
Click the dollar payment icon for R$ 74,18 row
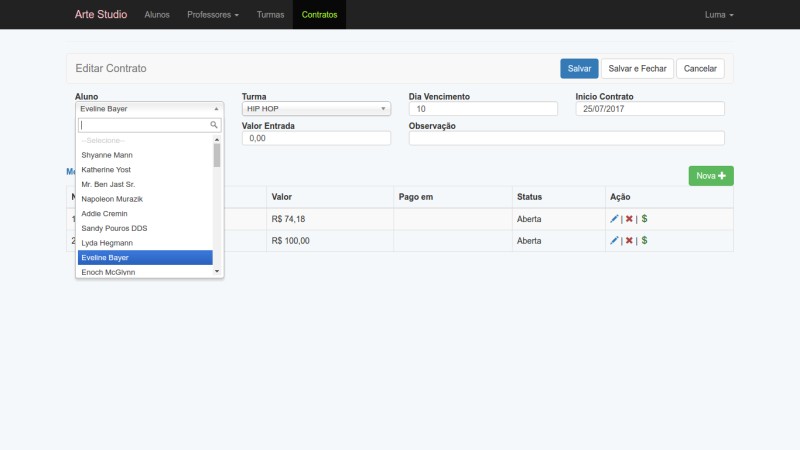point(644,218)
